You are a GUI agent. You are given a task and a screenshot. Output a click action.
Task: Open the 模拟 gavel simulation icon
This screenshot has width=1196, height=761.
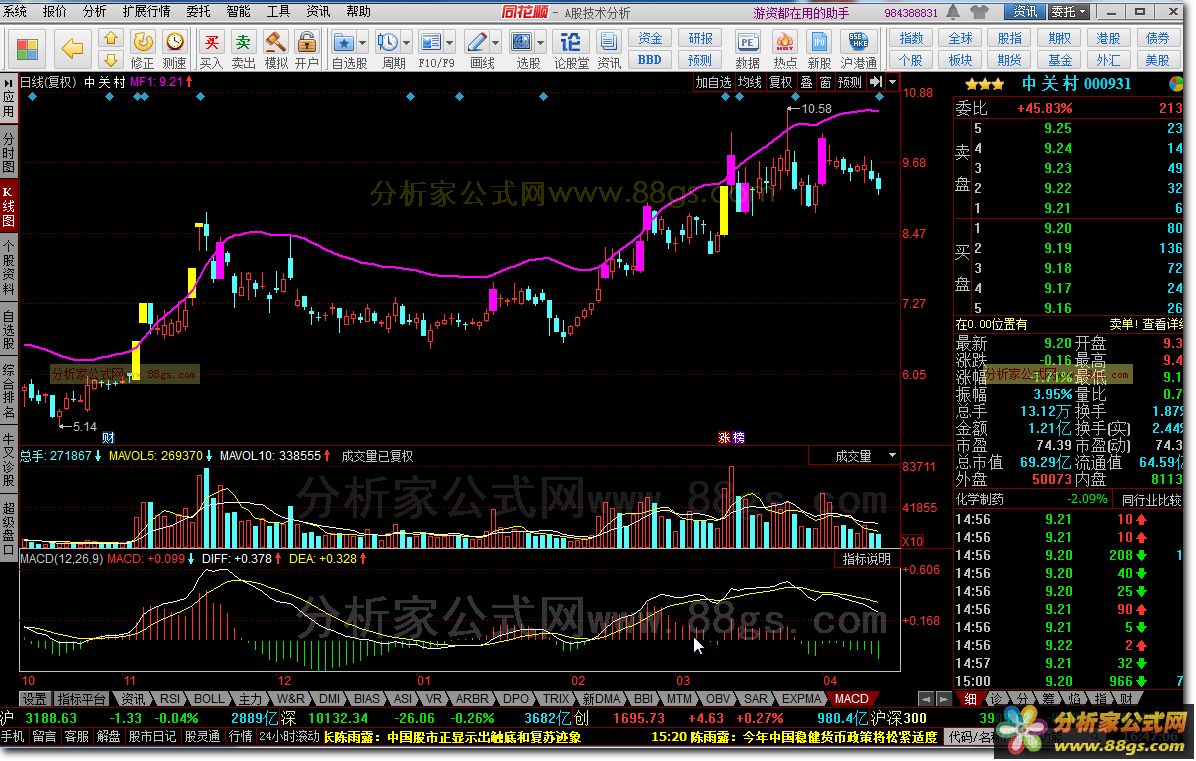pyautogui.click(x=275, y=42)
